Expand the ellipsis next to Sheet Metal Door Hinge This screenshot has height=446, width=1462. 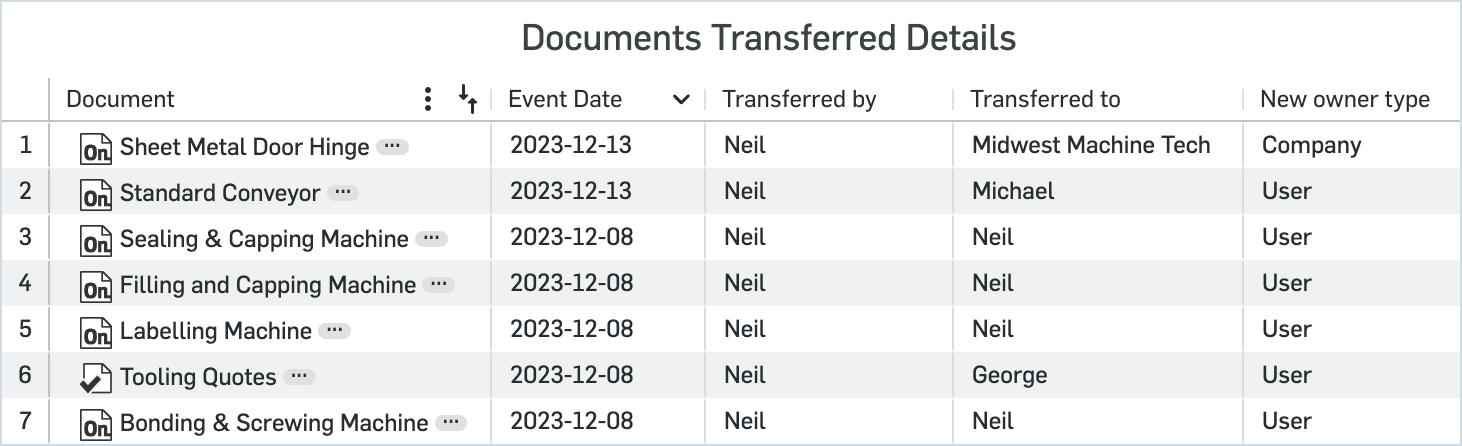click(x=392, y=146)
